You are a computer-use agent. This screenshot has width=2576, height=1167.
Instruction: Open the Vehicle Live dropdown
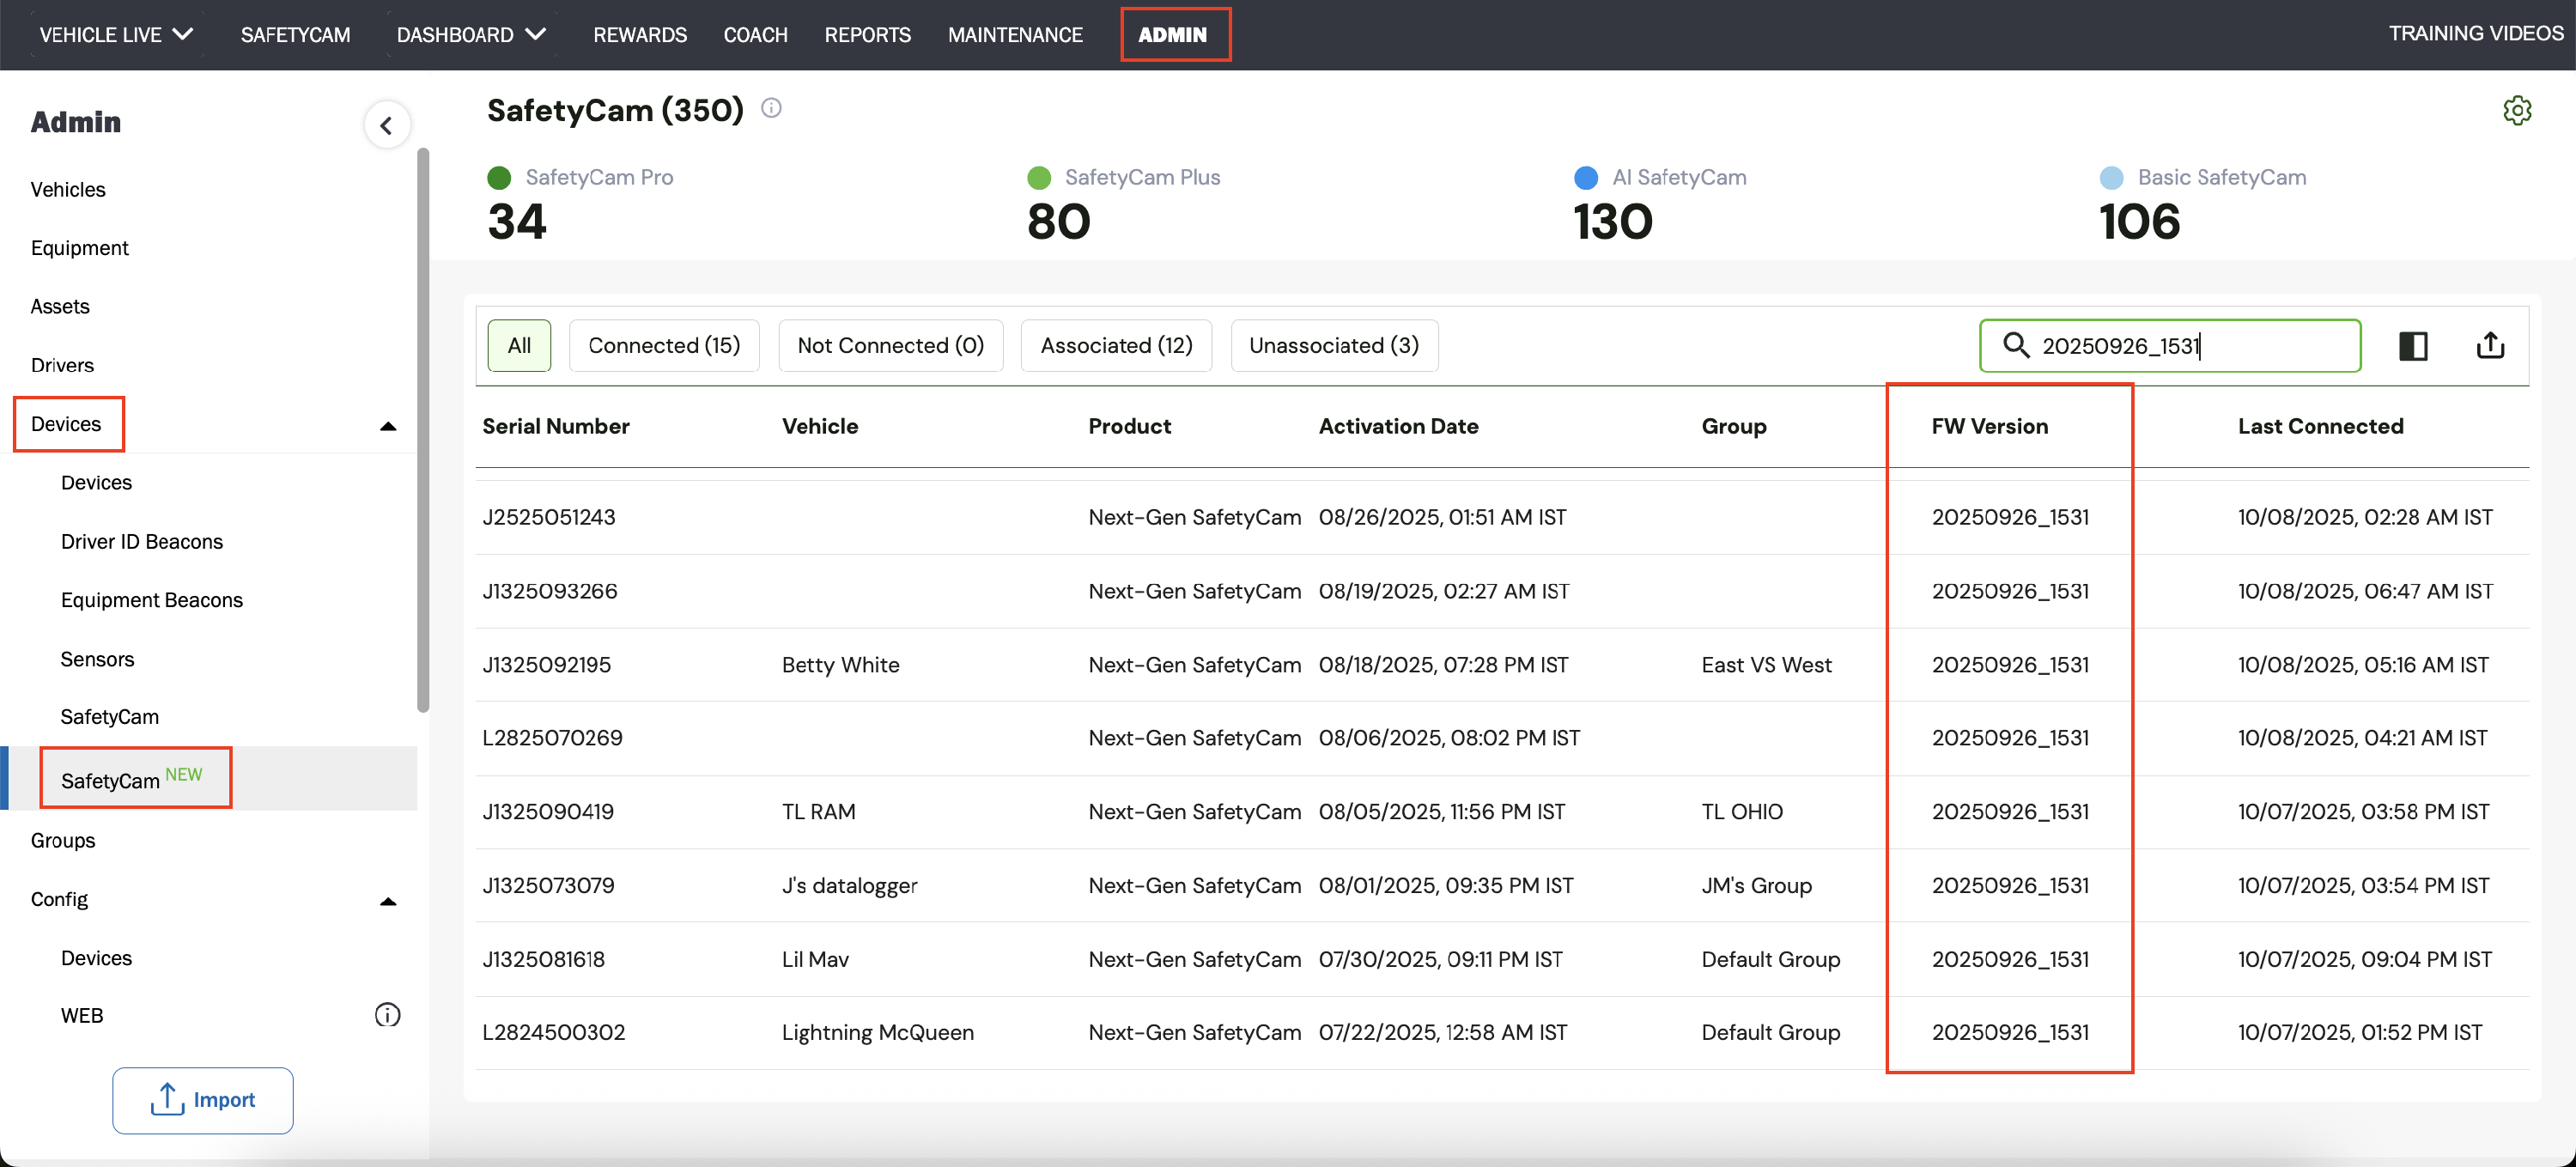pos(116,35)
